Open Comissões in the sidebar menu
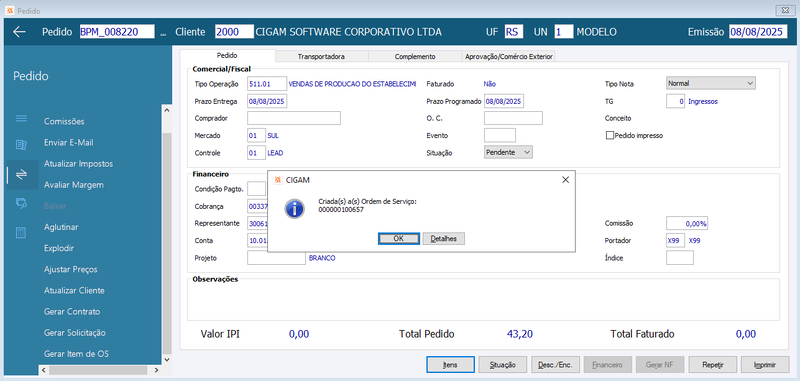The height and width of the screenshot is (381, 800). click(x=64, y=121)
